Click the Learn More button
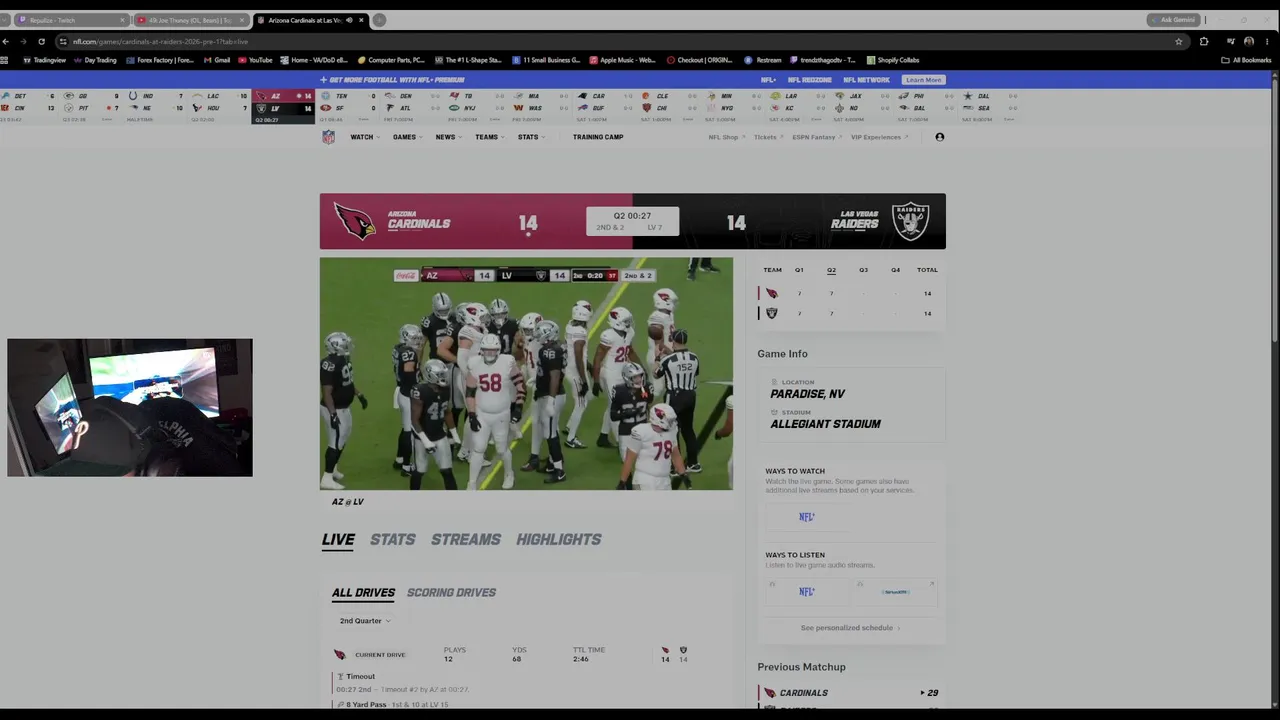The height and width of the screenshot is (720, 1280). (923, 80)
